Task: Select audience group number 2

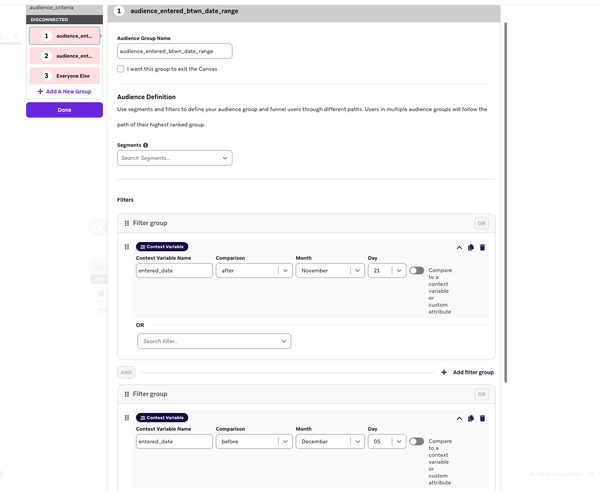Action: (x=65, y=56)
